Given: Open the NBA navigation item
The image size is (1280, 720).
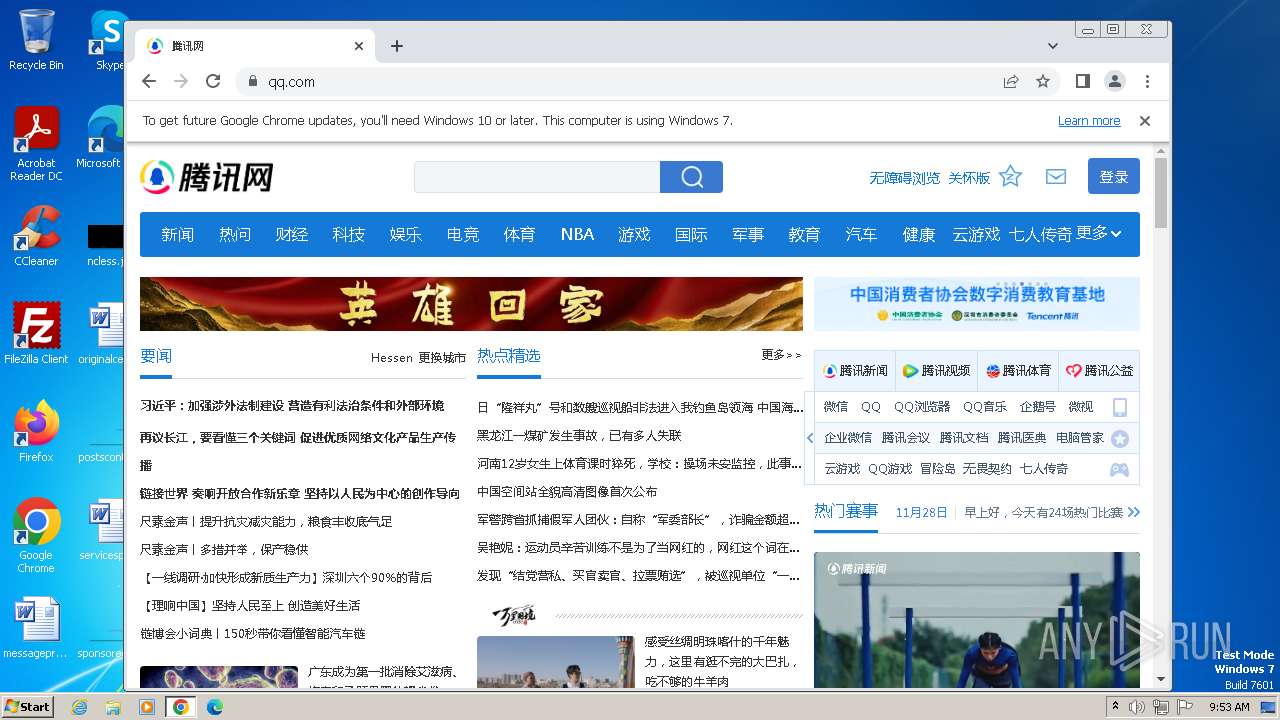Looking at the screenshot, I should point(577,234).
